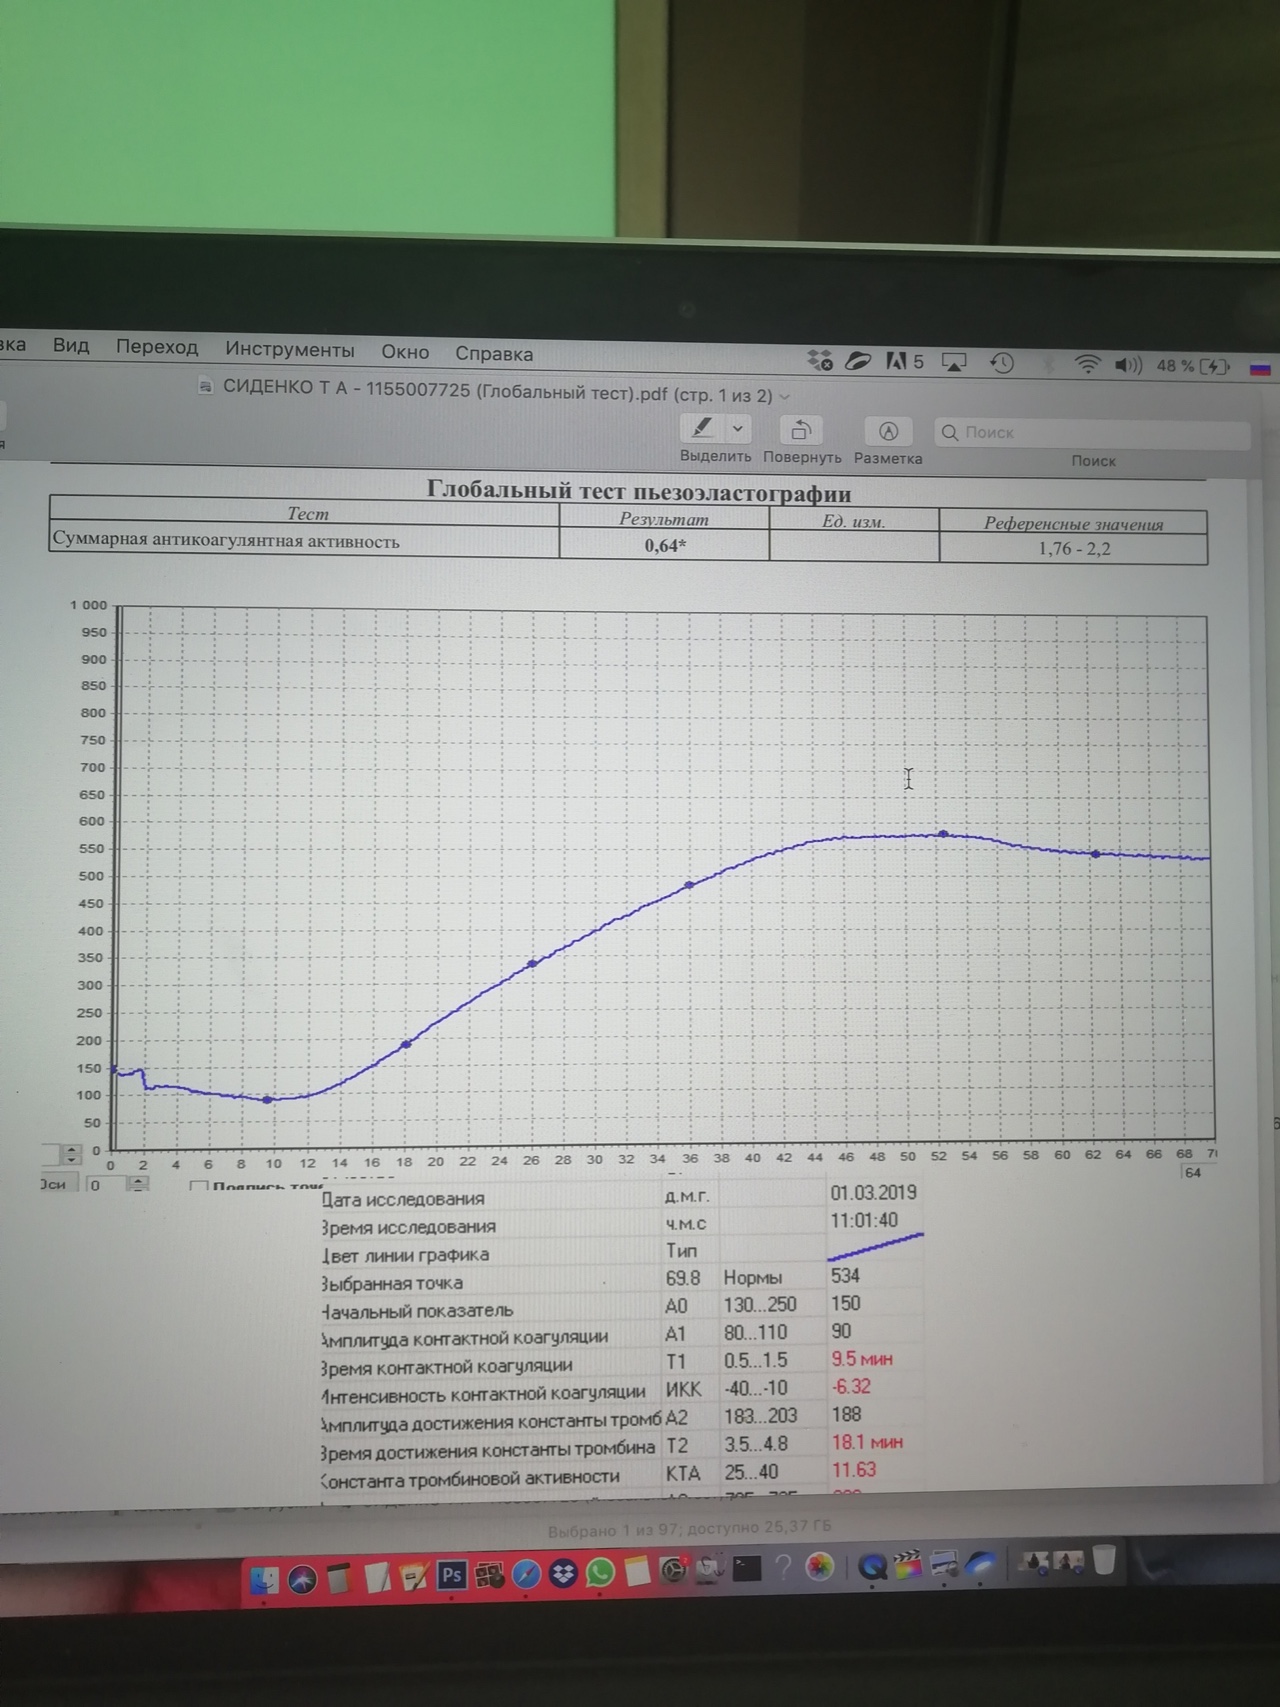The height and width of the screenshot is (1707, 1280).
Task: Open the AirPlay display menu
Action: [x=954, y=363]
